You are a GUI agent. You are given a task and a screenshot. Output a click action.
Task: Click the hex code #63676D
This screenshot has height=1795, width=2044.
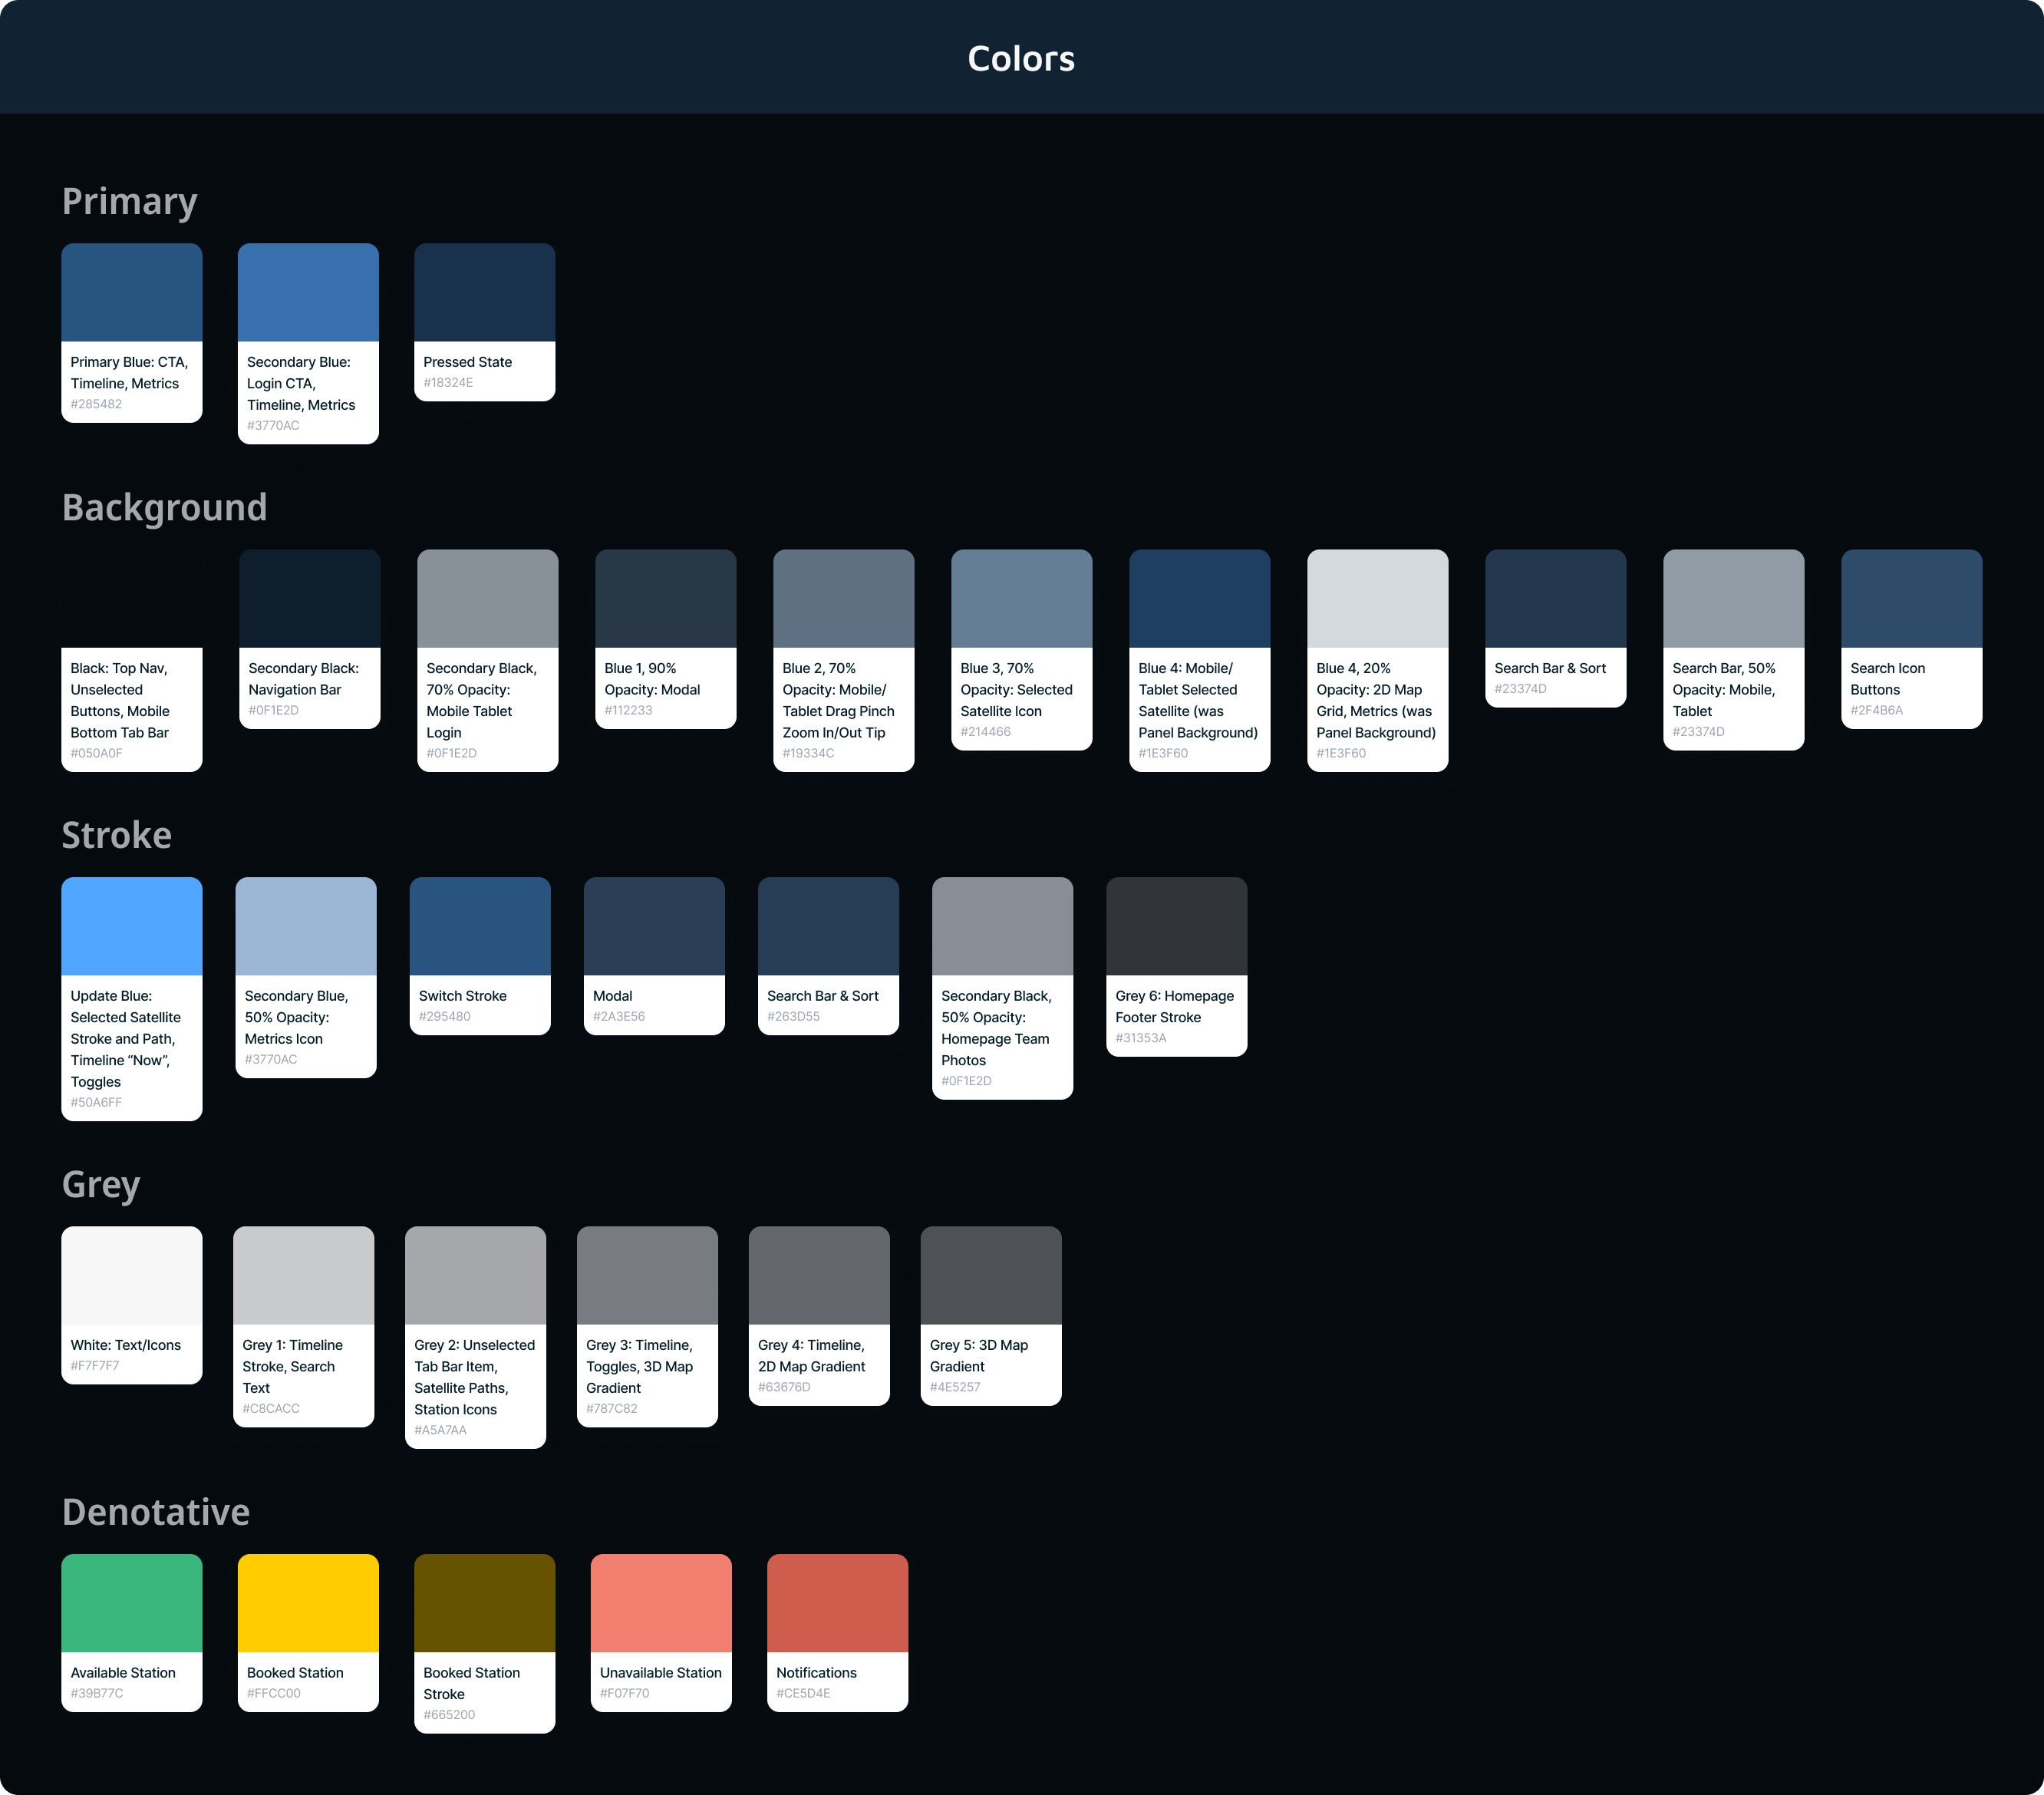[784, 1388]
